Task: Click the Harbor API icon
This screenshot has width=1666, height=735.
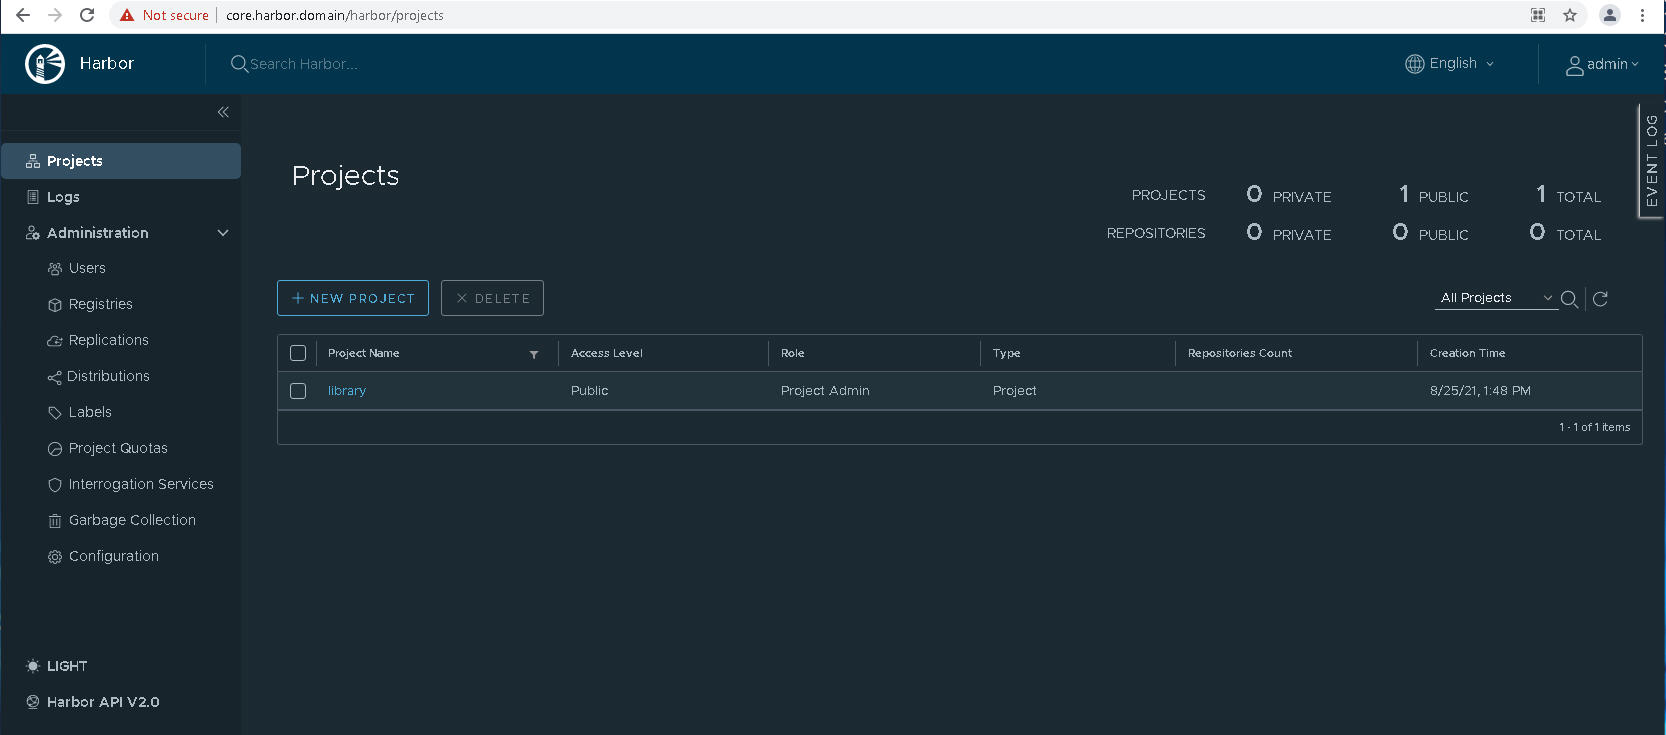Action: tap(33, 702)
